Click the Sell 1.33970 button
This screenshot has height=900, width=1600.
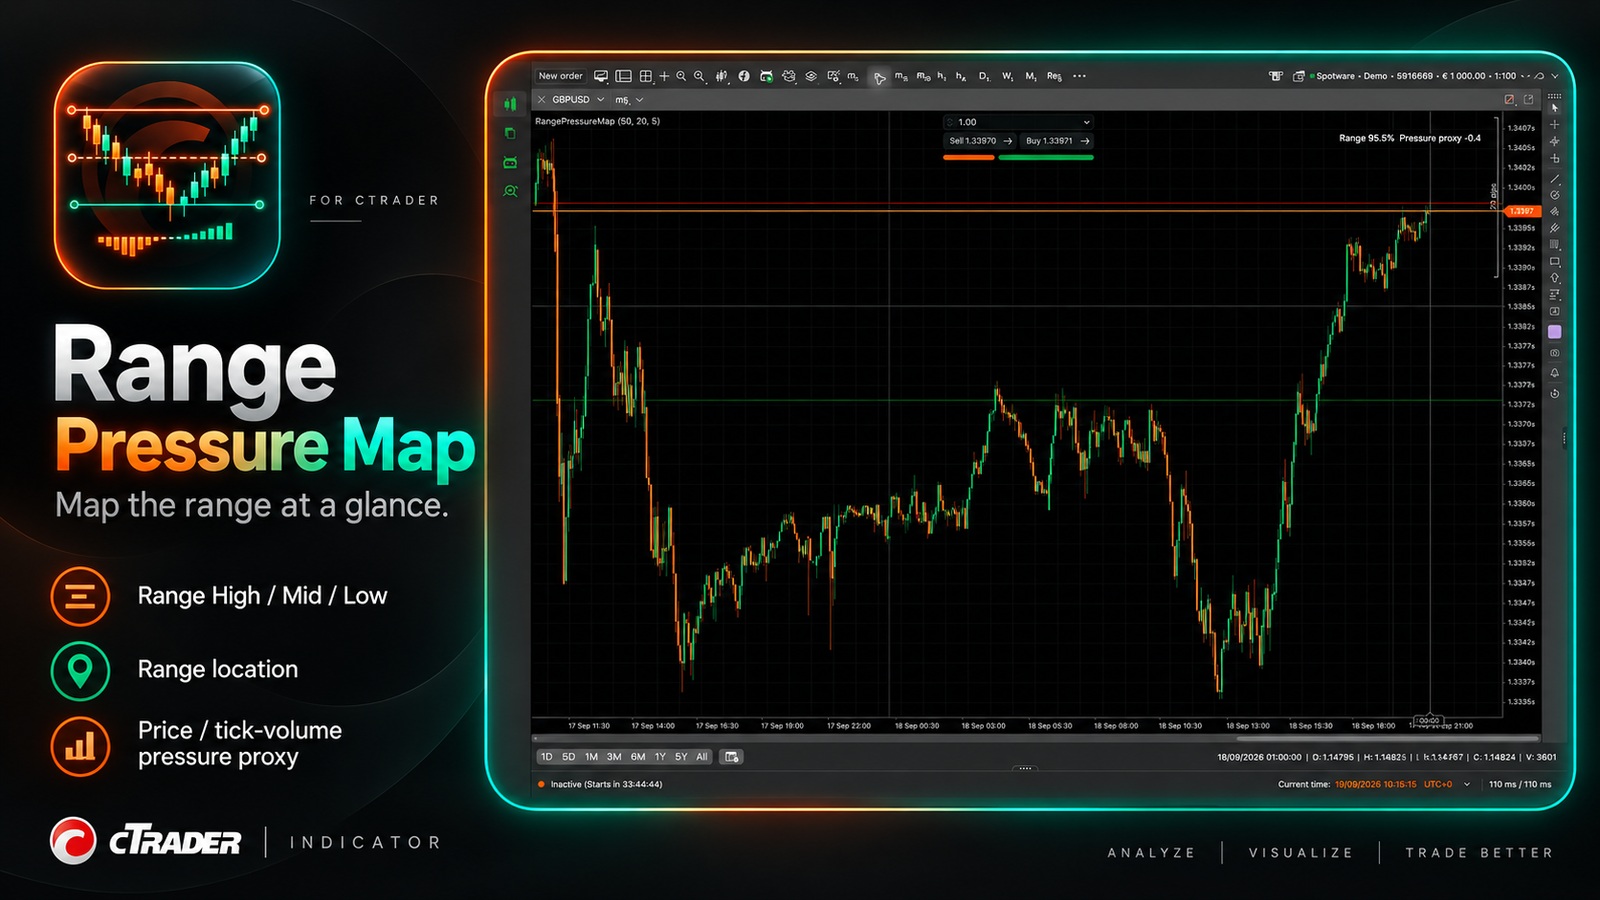coord(980,141)
